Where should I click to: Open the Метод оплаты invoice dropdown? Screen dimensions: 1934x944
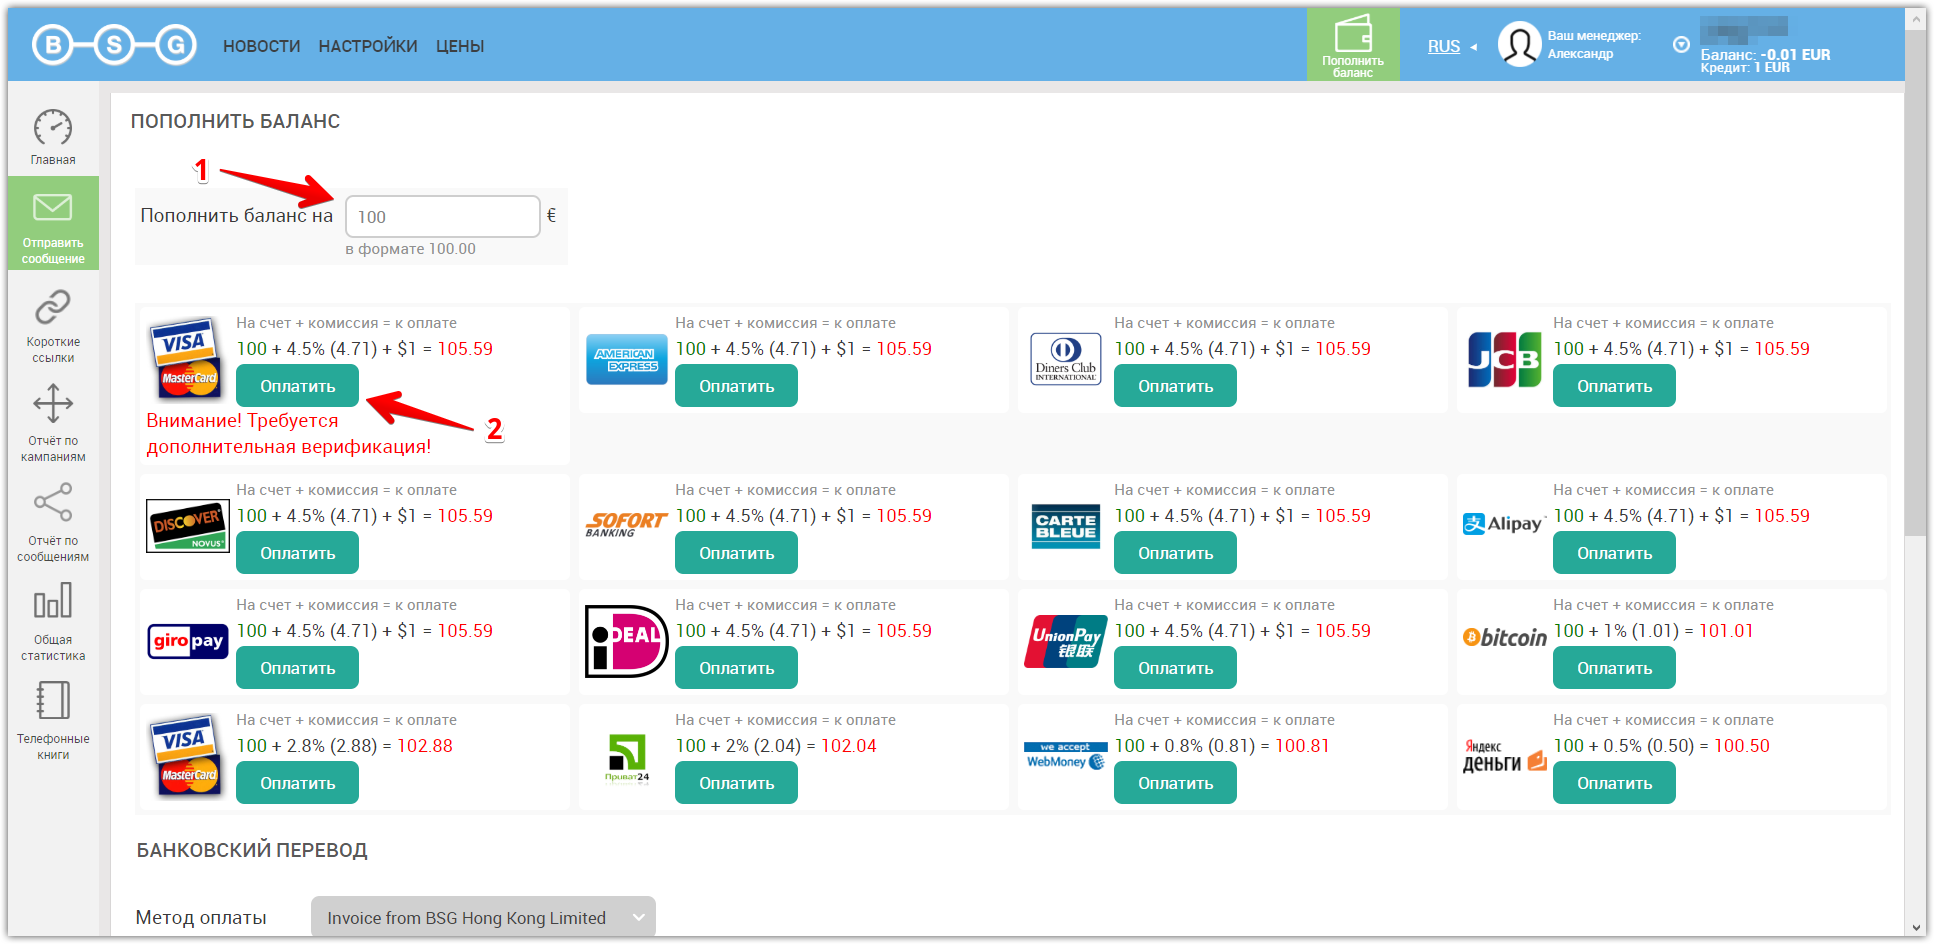tap(483, 917)
